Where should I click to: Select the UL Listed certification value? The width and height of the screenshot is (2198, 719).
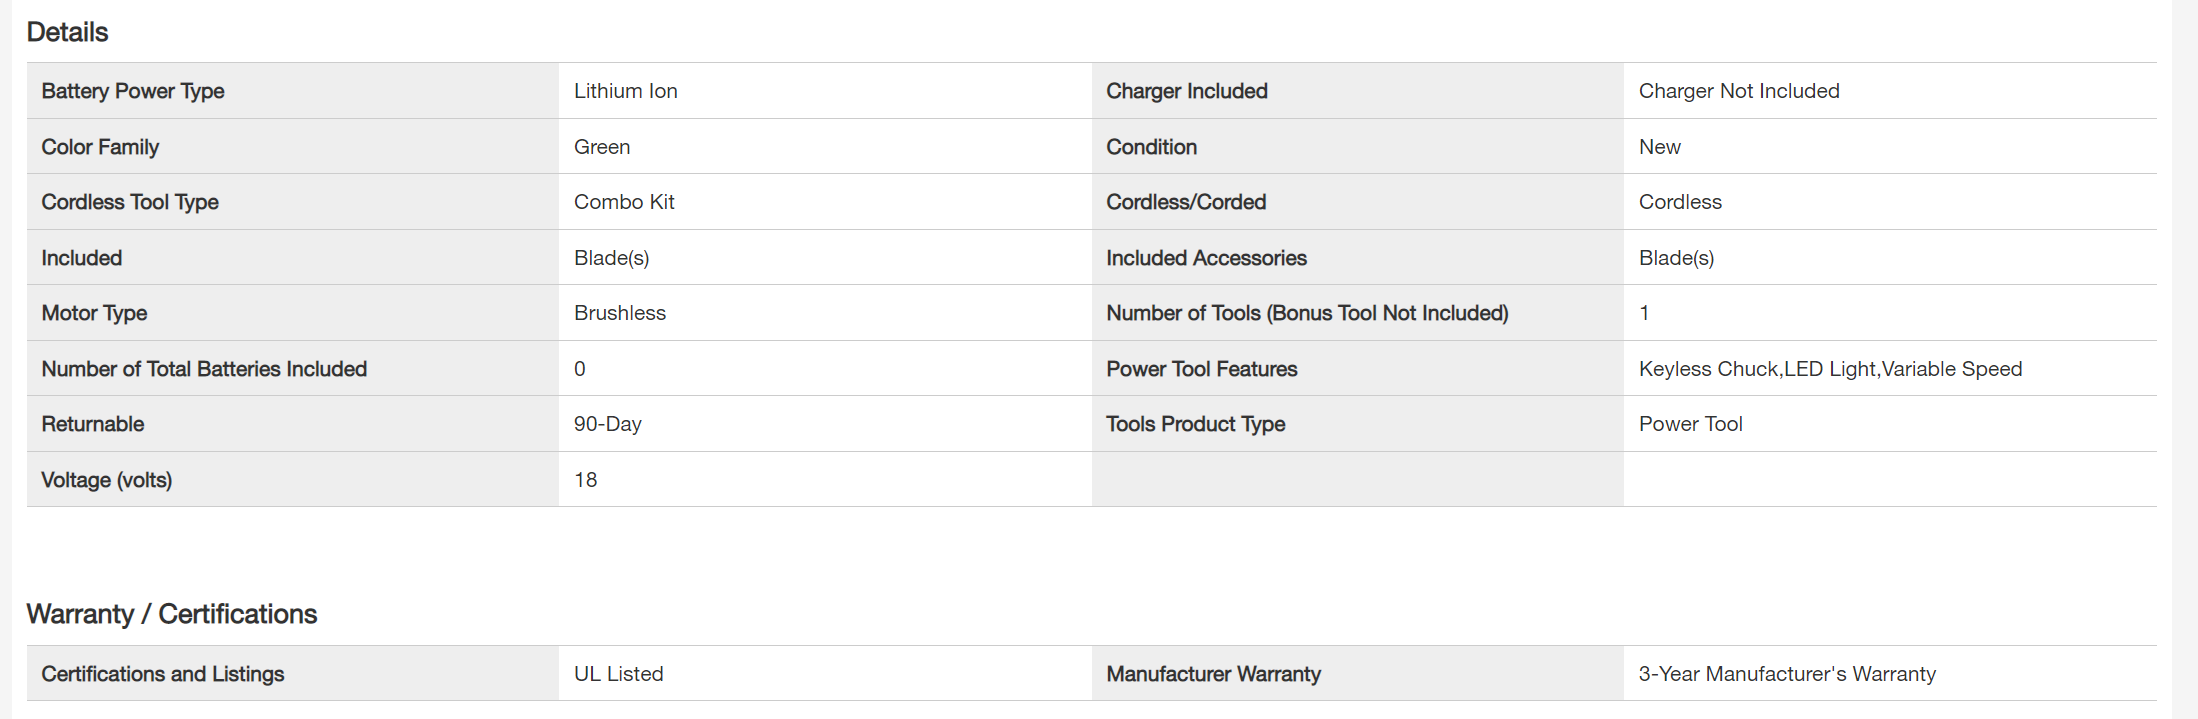pos(619,674)
